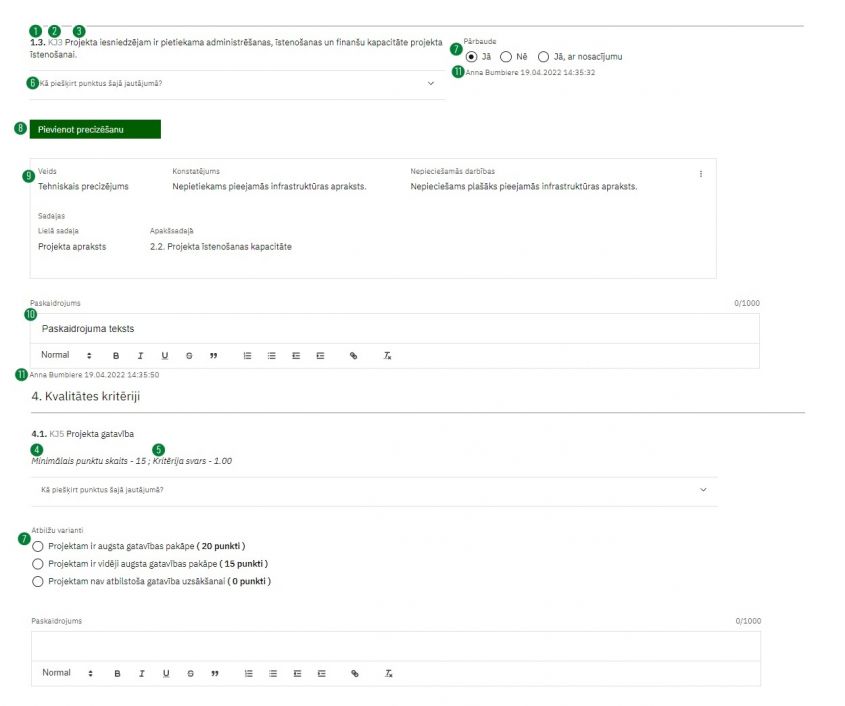Click the Projekta apraksts section value
Viewport: 845px width, 706px height.
[72, 247]
